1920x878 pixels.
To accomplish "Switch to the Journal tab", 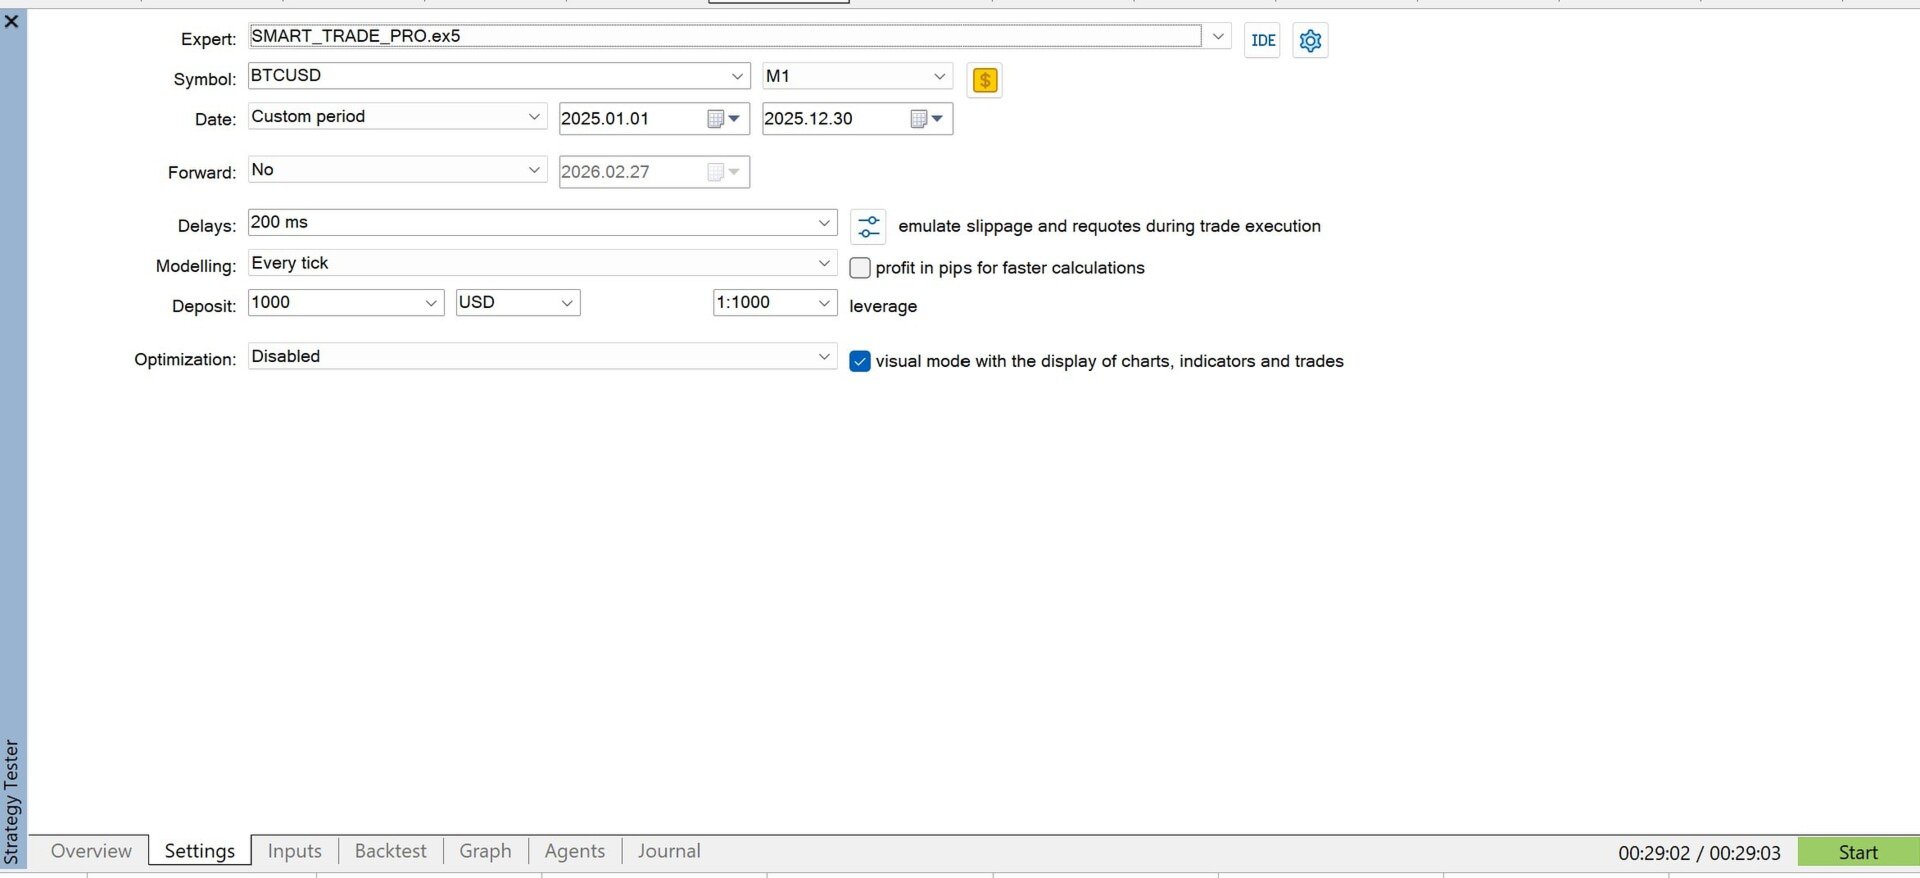I will 669,851.
